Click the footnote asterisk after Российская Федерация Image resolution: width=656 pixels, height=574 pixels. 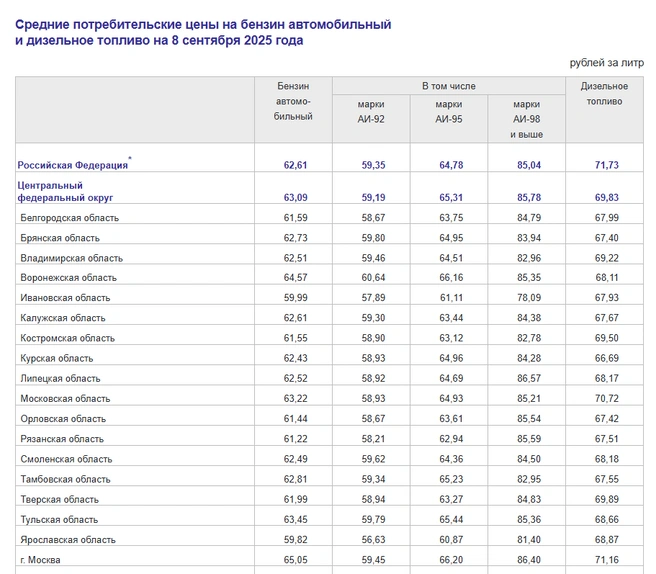tap(130, 158)
